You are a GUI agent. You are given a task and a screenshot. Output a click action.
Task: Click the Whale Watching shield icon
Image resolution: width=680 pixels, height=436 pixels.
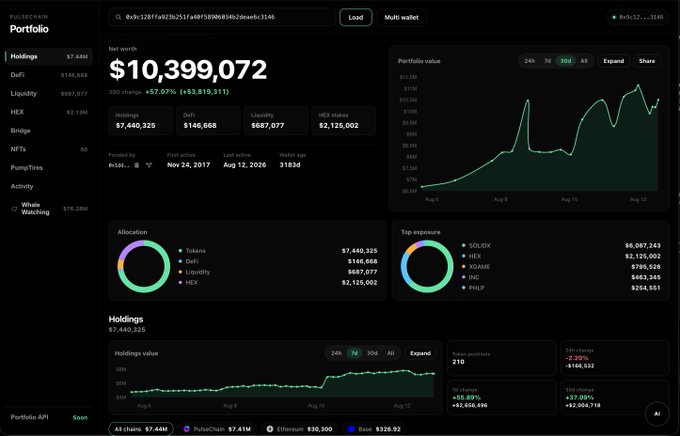coord(14,209)
